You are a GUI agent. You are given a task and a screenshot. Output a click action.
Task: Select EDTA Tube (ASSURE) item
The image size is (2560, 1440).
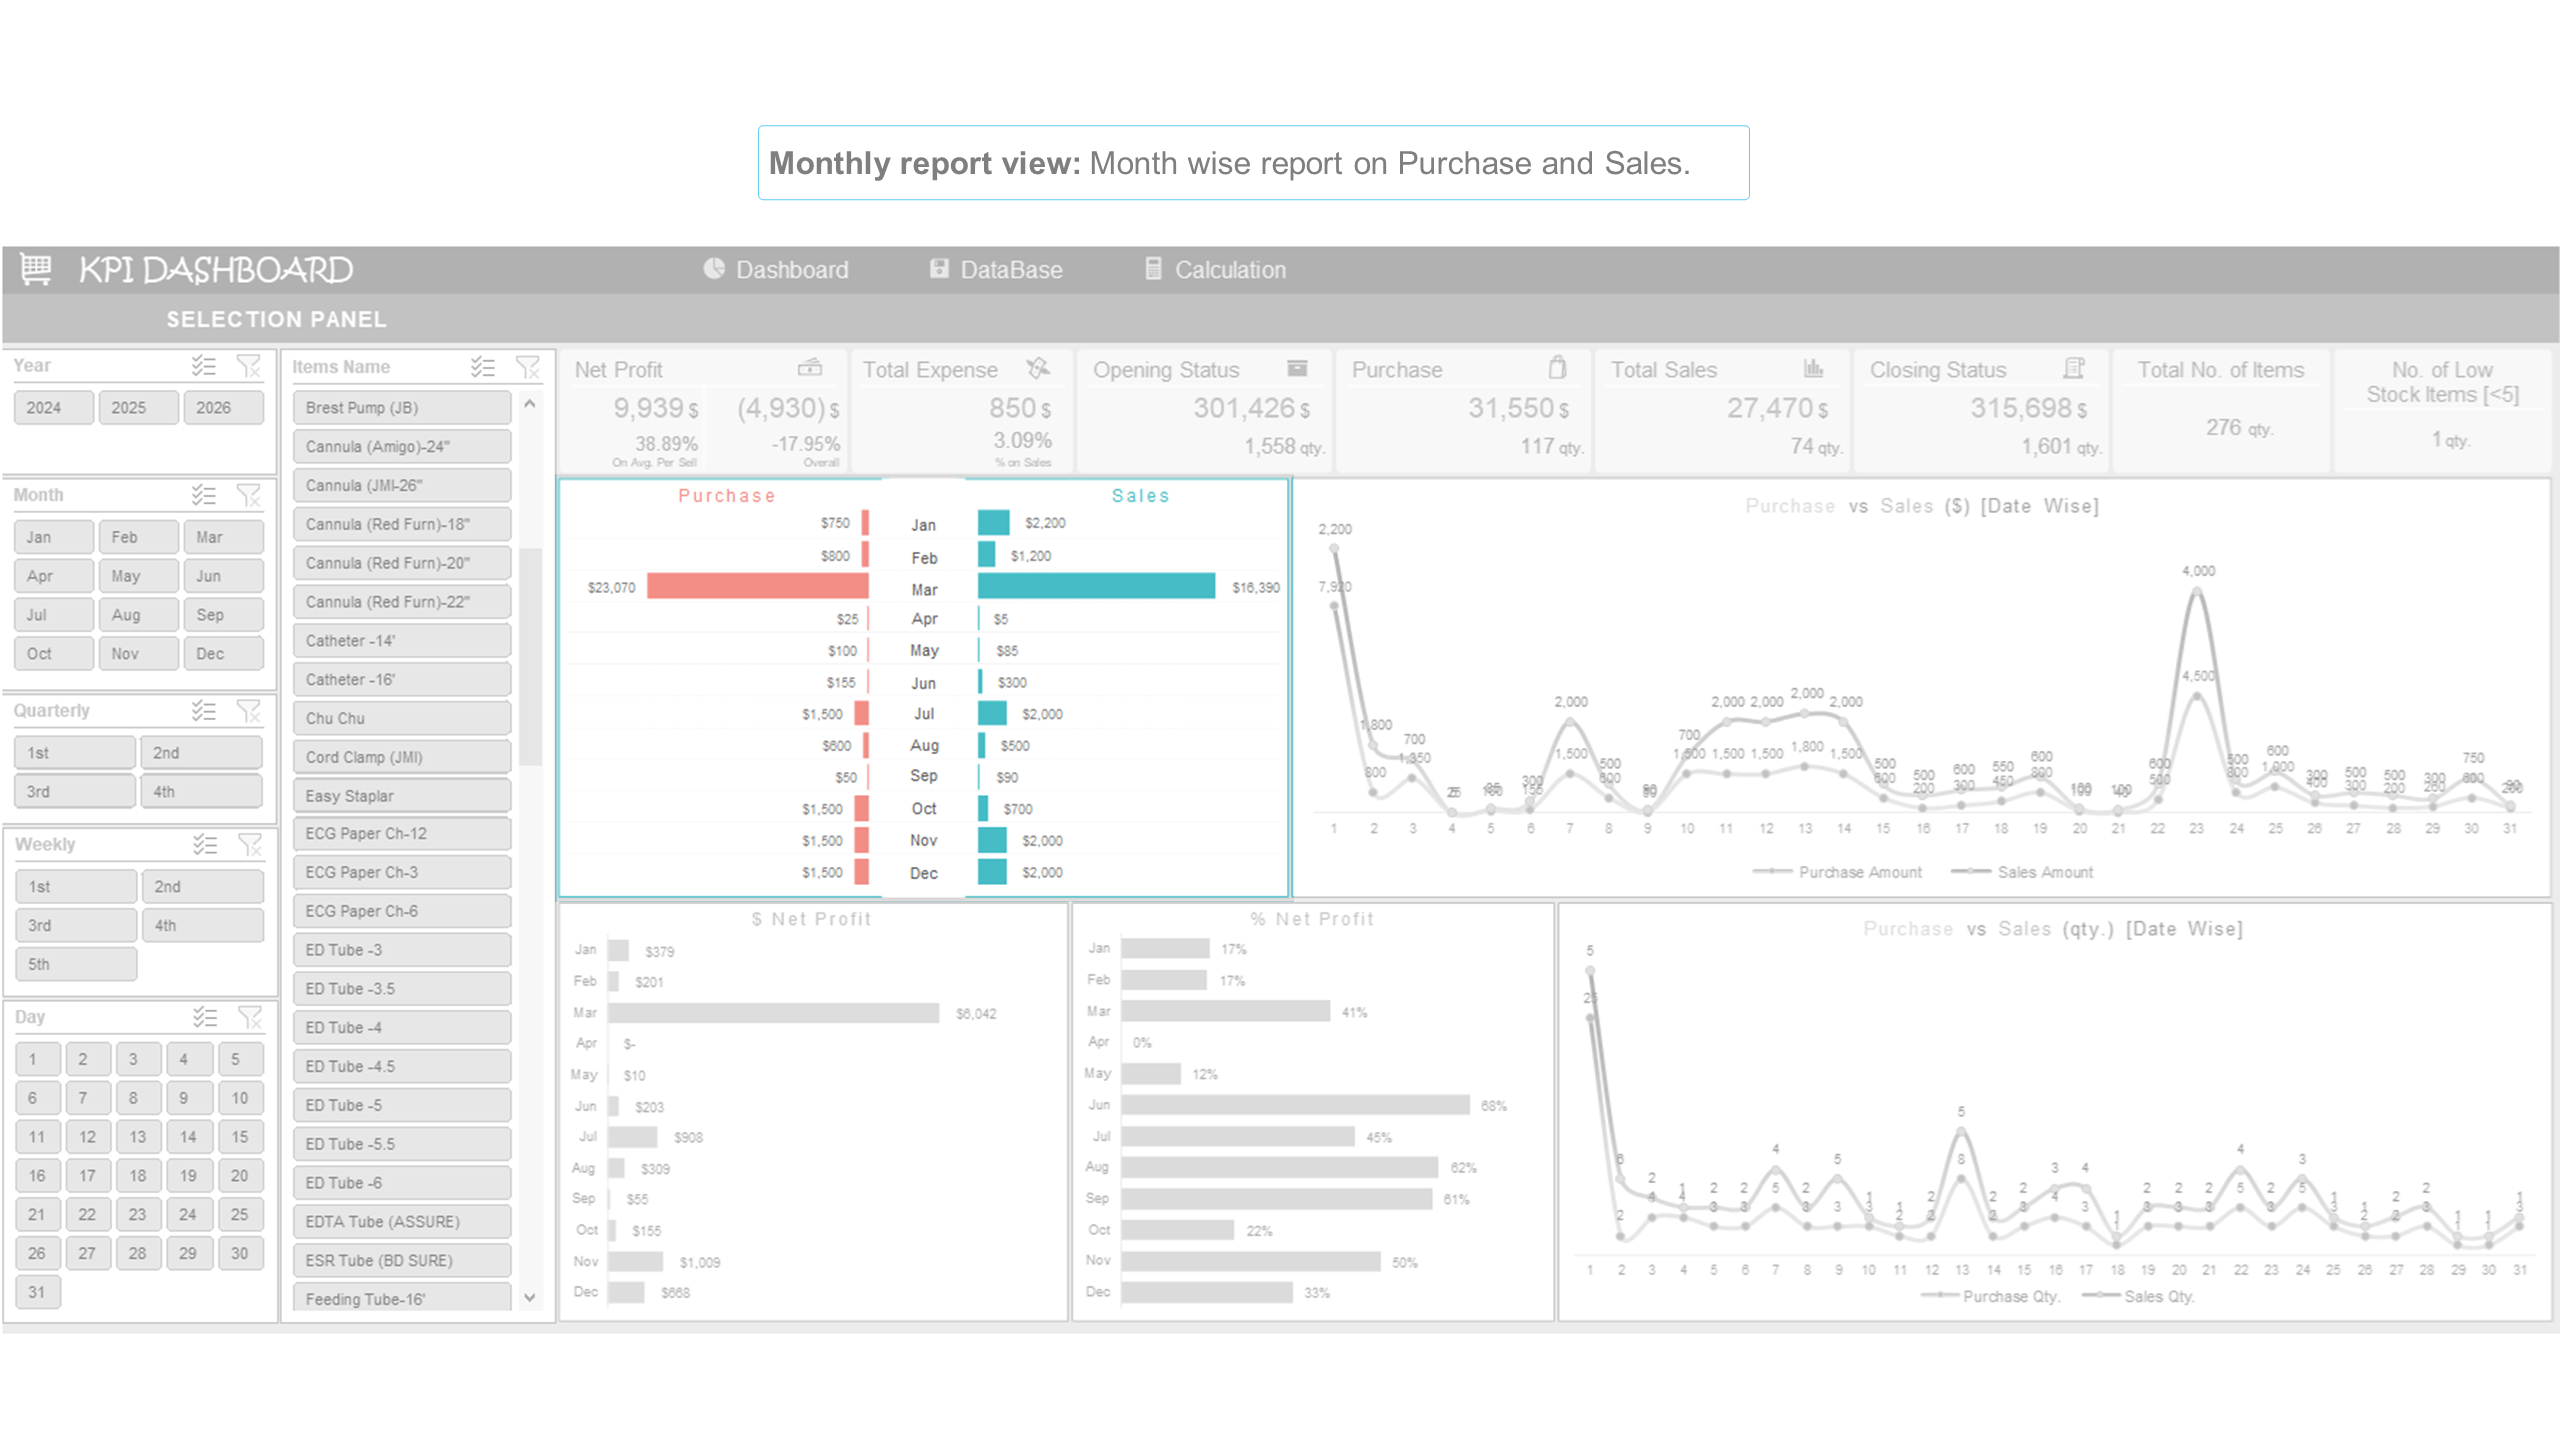coord(402,1222)
